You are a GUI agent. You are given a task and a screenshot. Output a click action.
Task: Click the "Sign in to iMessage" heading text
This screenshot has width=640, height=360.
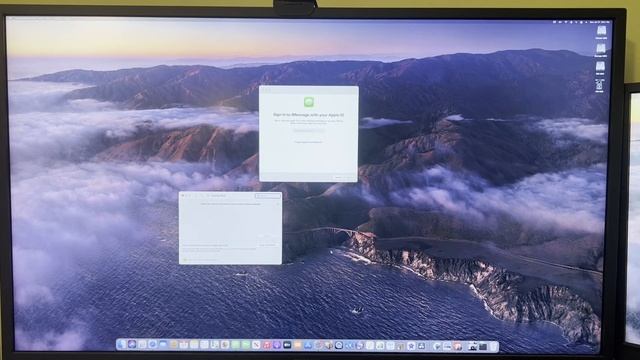point(309,115)
